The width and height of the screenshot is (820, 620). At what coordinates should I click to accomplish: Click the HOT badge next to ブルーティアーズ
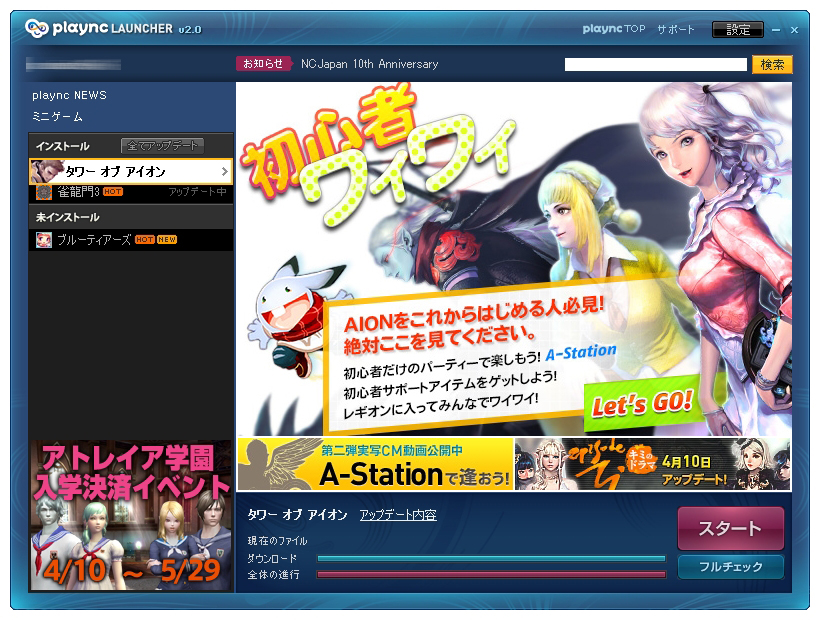[x=145, y=239]
